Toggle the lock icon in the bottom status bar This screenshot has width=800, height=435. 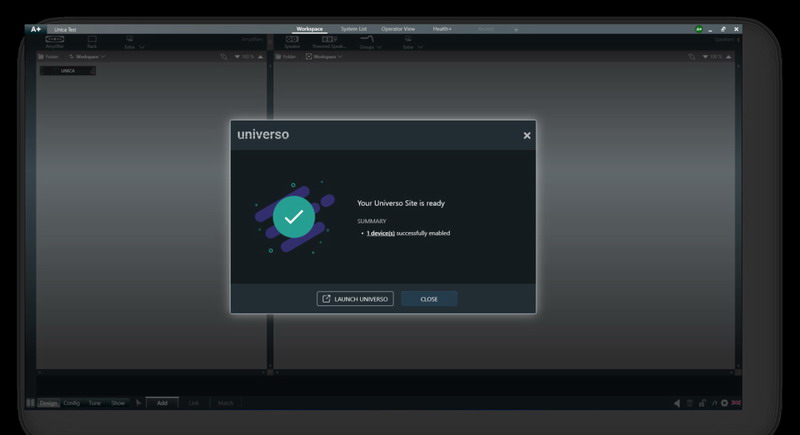[x=703, y=403]
